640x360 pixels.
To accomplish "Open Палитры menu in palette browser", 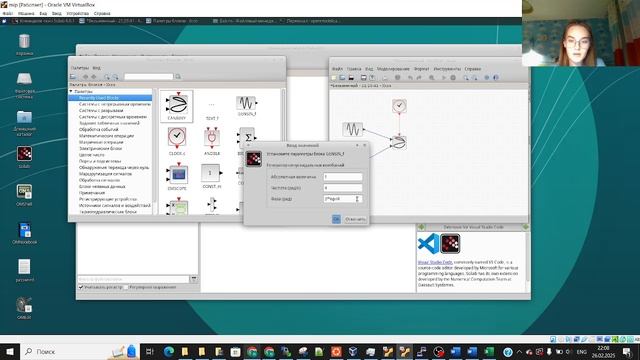I will 80,68.
